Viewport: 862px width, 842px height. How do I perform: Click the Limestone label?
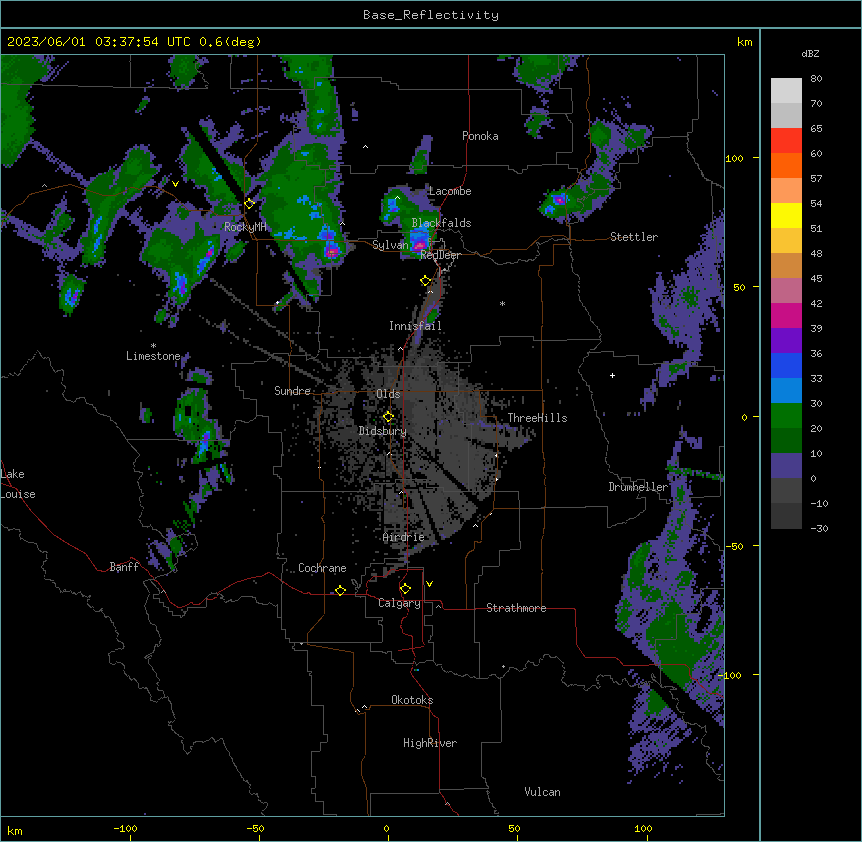pos(153,356)
